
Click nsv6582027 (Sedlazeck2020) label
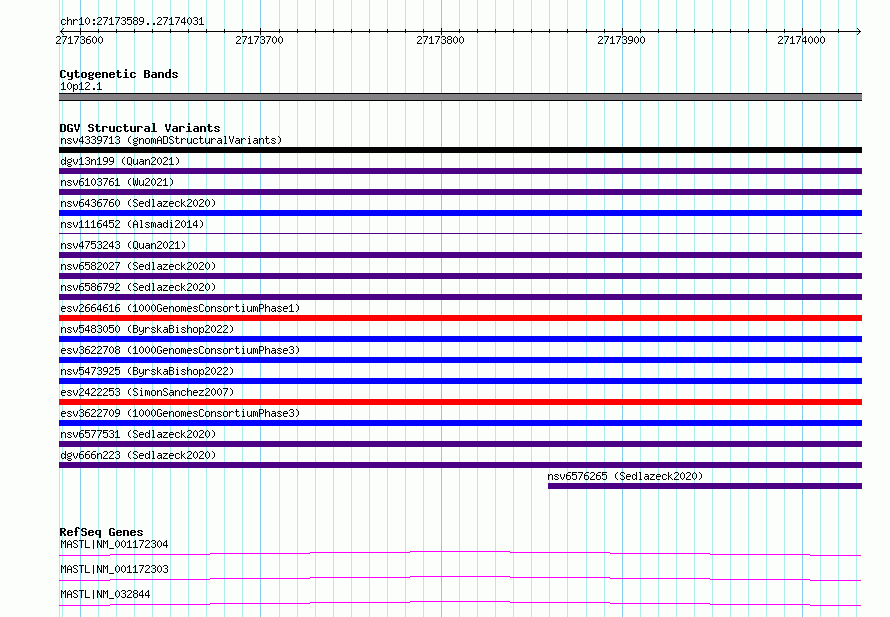pos(138,266)
